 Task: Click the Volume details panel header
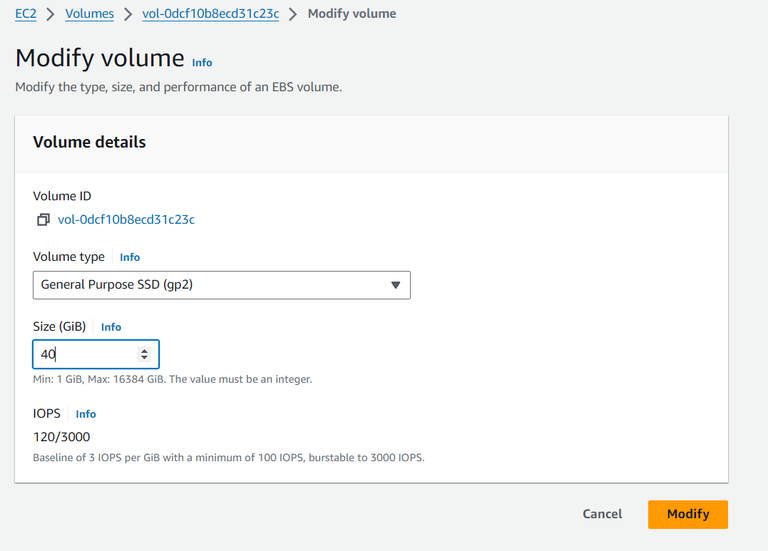coord(90,142)
